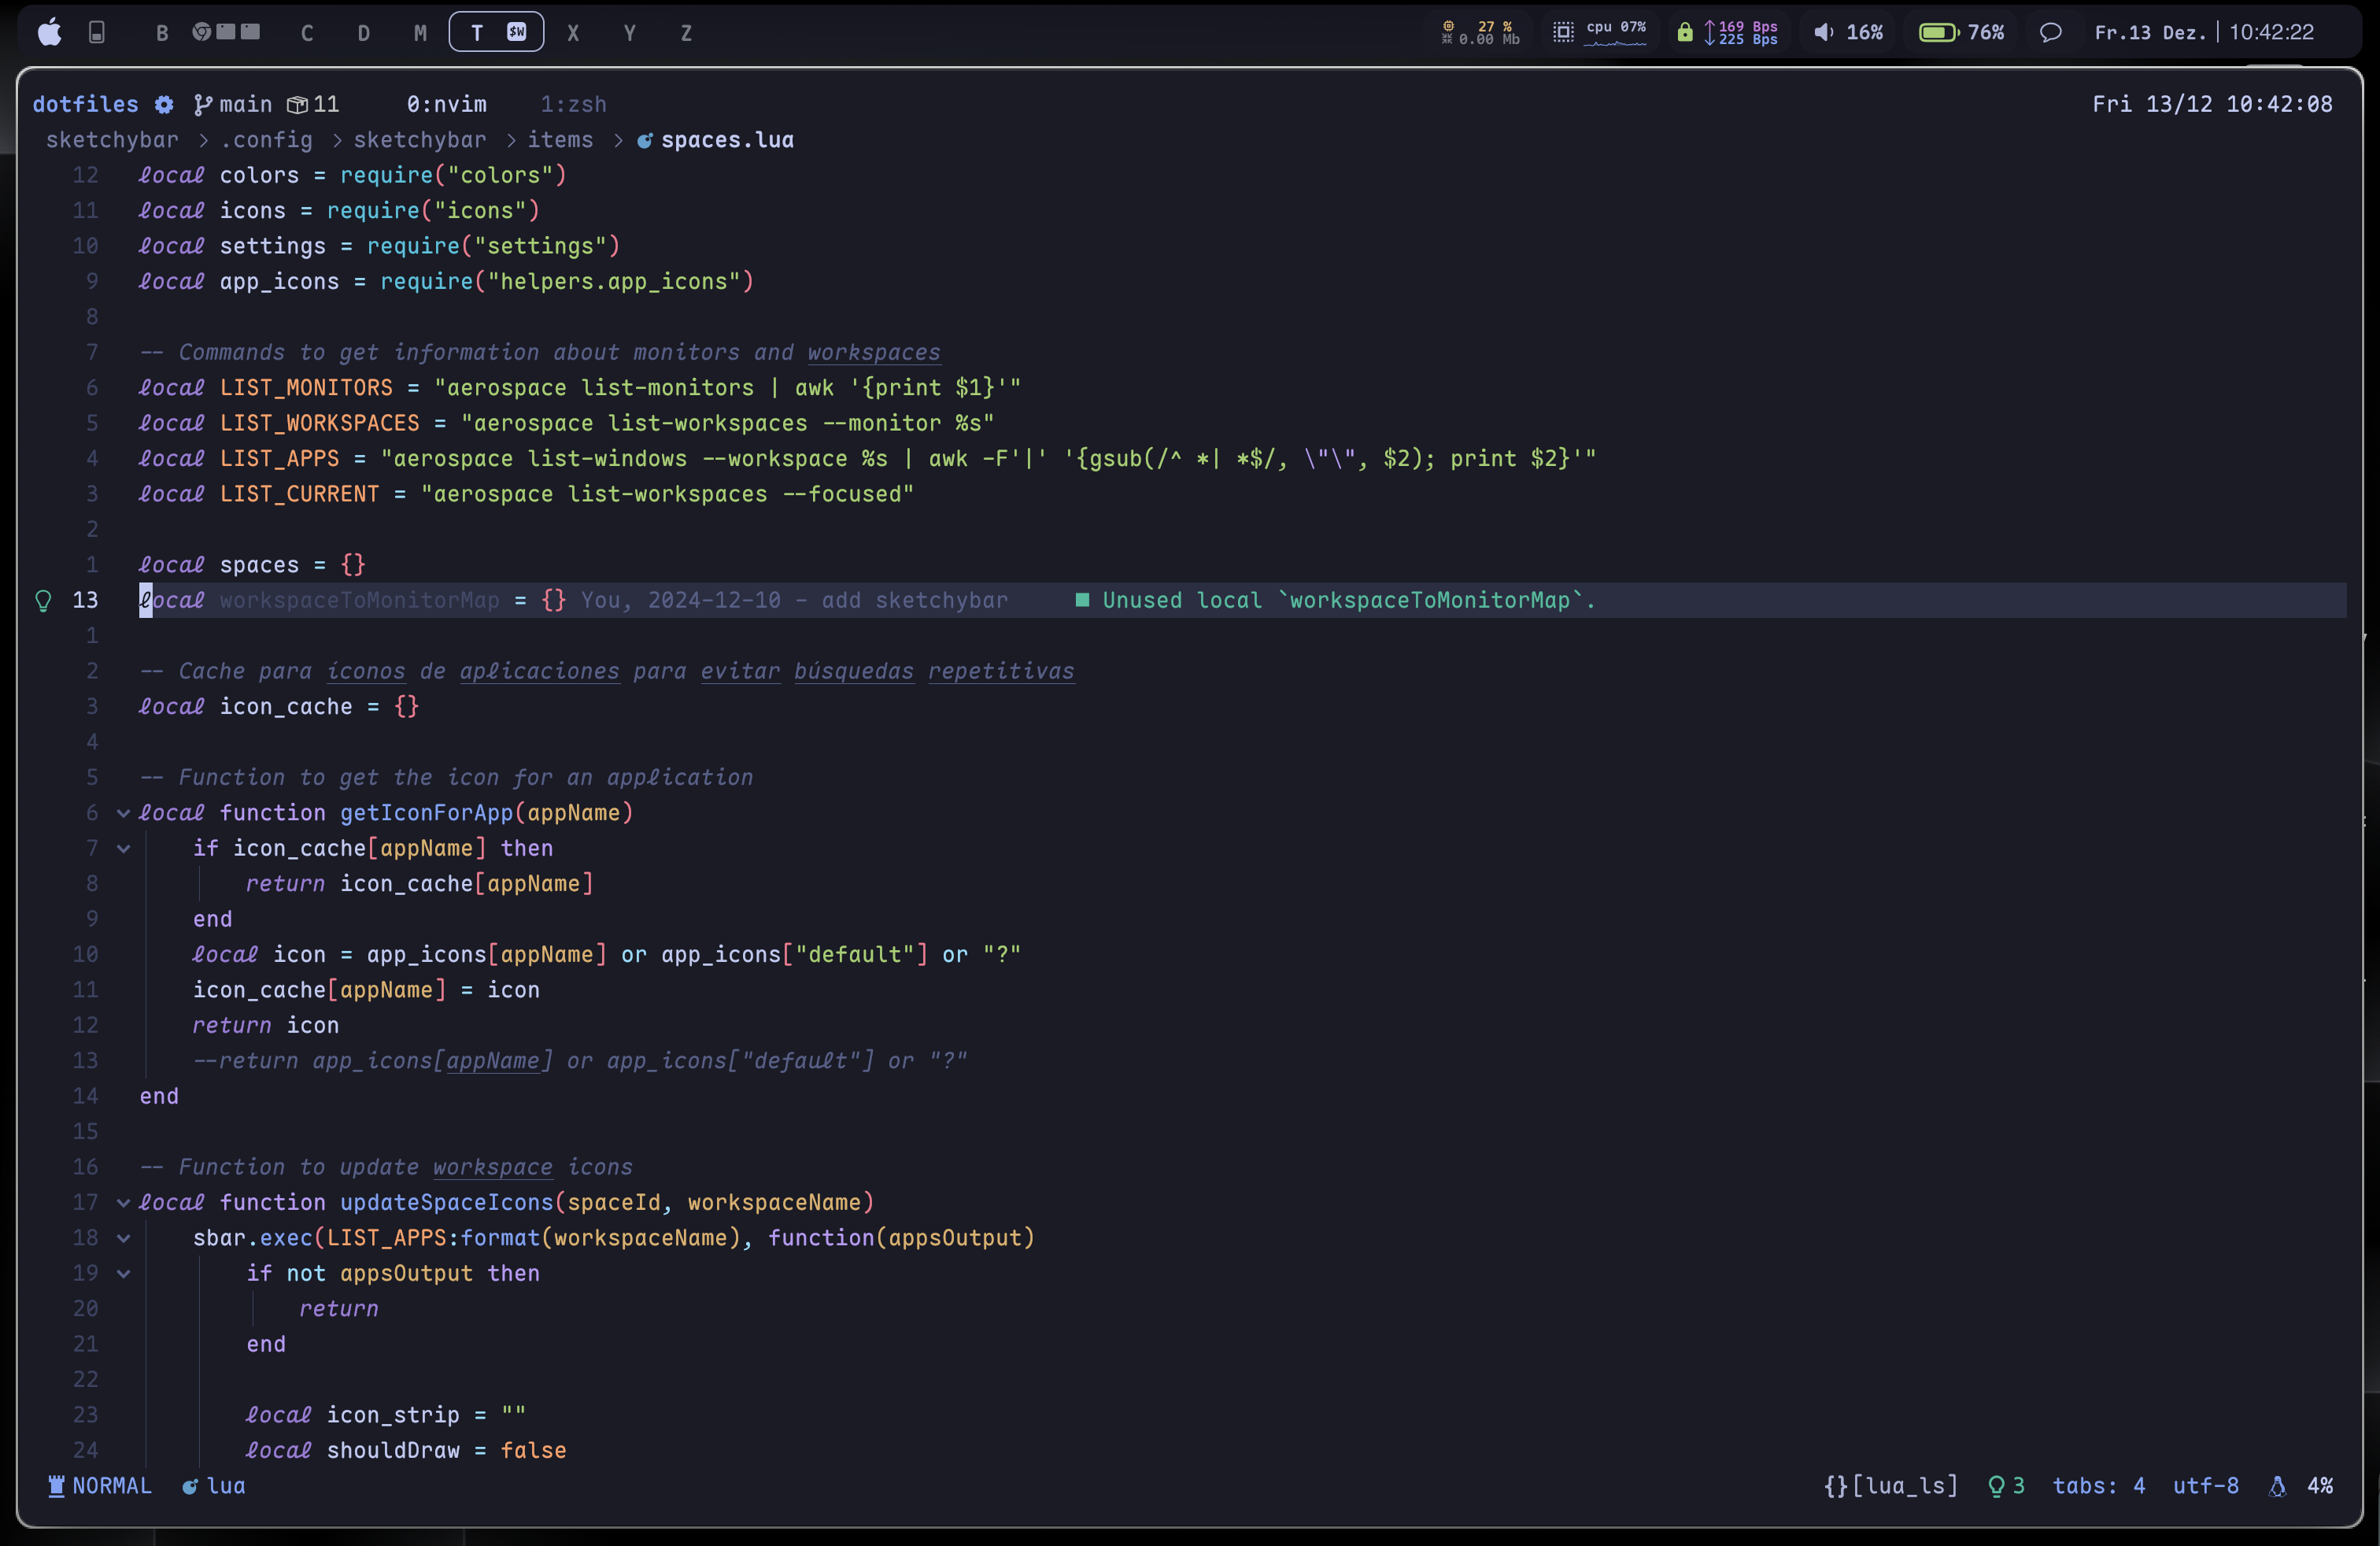Click the 76% battery value
This screenshot has width=2380, height=1546.
(x=1986, y=32)
